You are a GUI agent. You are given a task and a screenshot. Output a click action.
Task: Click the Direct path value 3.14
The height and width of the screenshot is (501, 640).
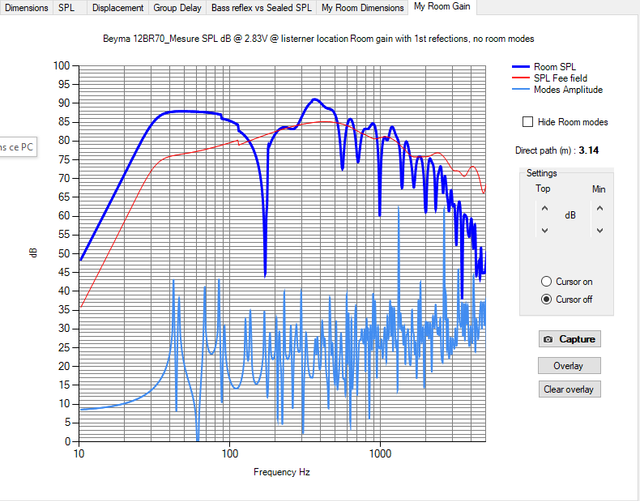(589, 150)
